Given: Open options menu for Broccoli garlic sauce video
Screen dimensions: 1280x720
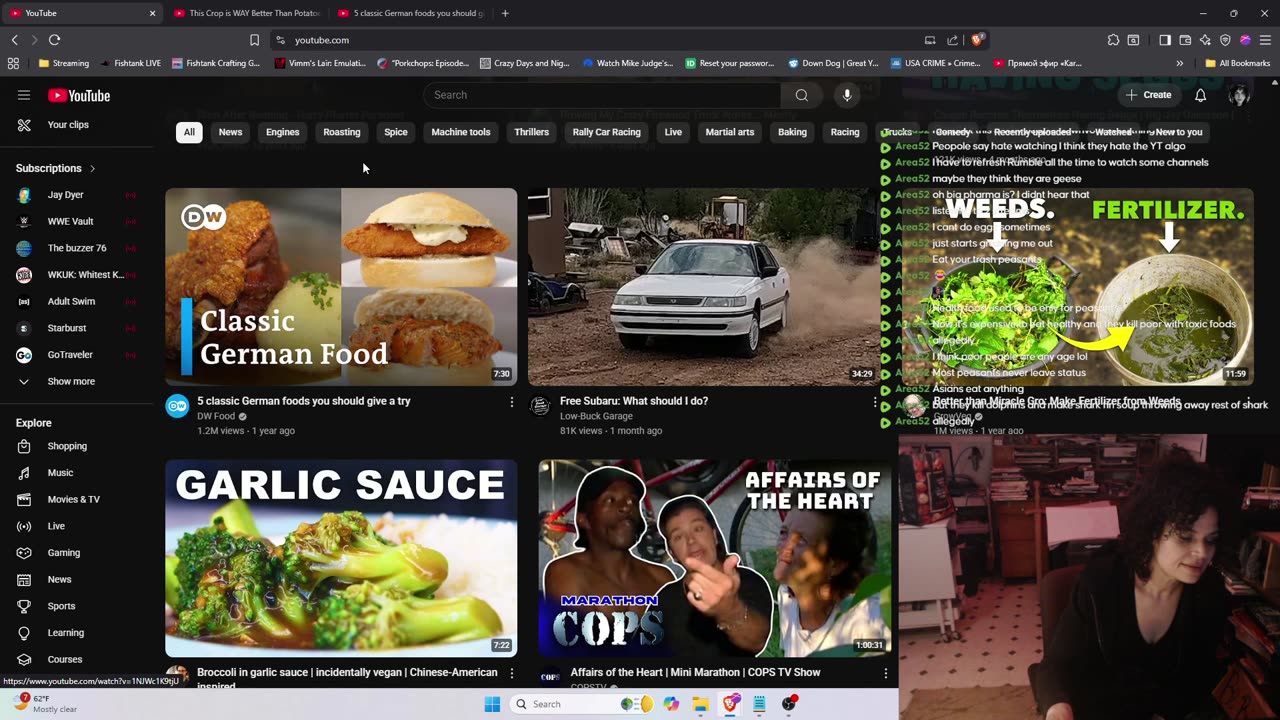Looking at the screenshot, I should (x=512, y=674).
